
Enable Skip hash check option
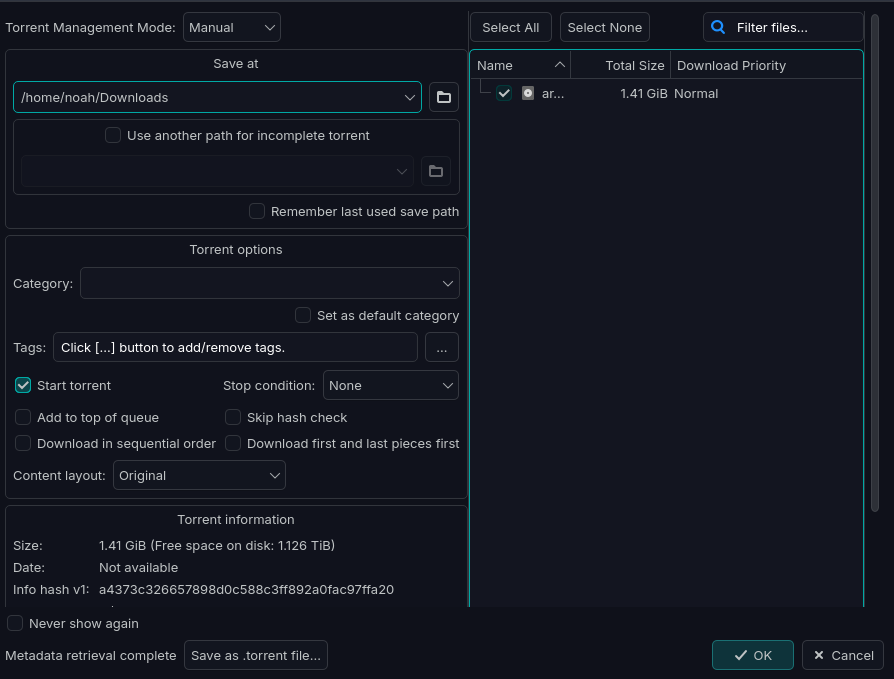(233, 417)
